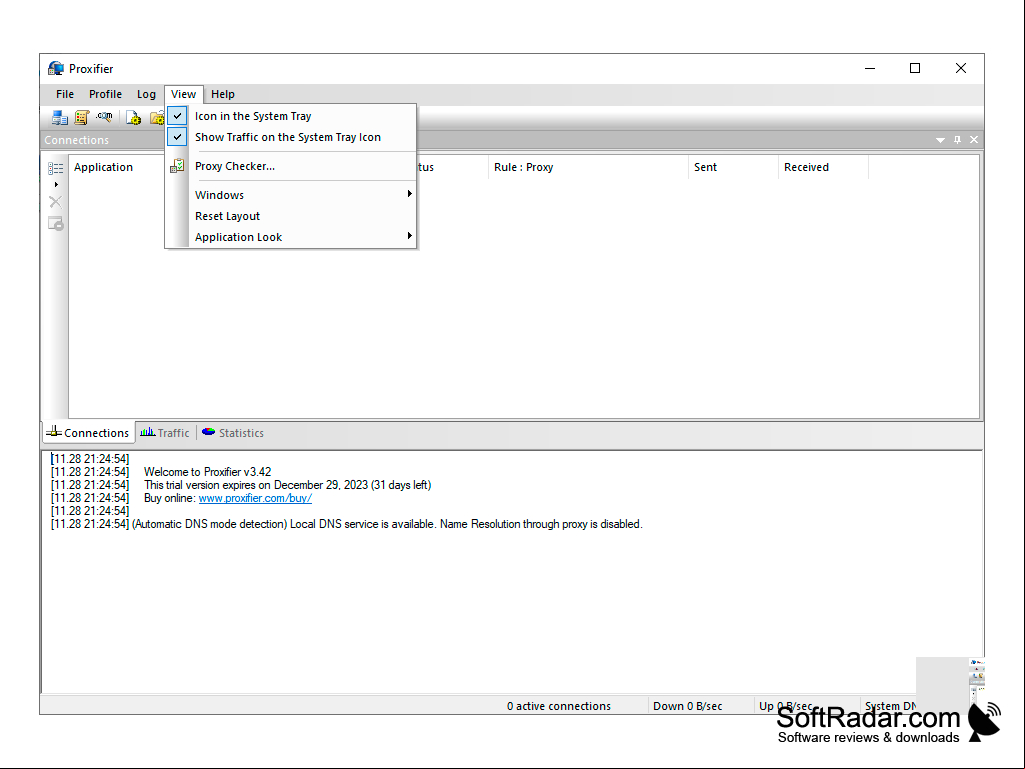Sort by the Sent column header
This screenshot has width=1025, height=769.
[x=733, y=167]
